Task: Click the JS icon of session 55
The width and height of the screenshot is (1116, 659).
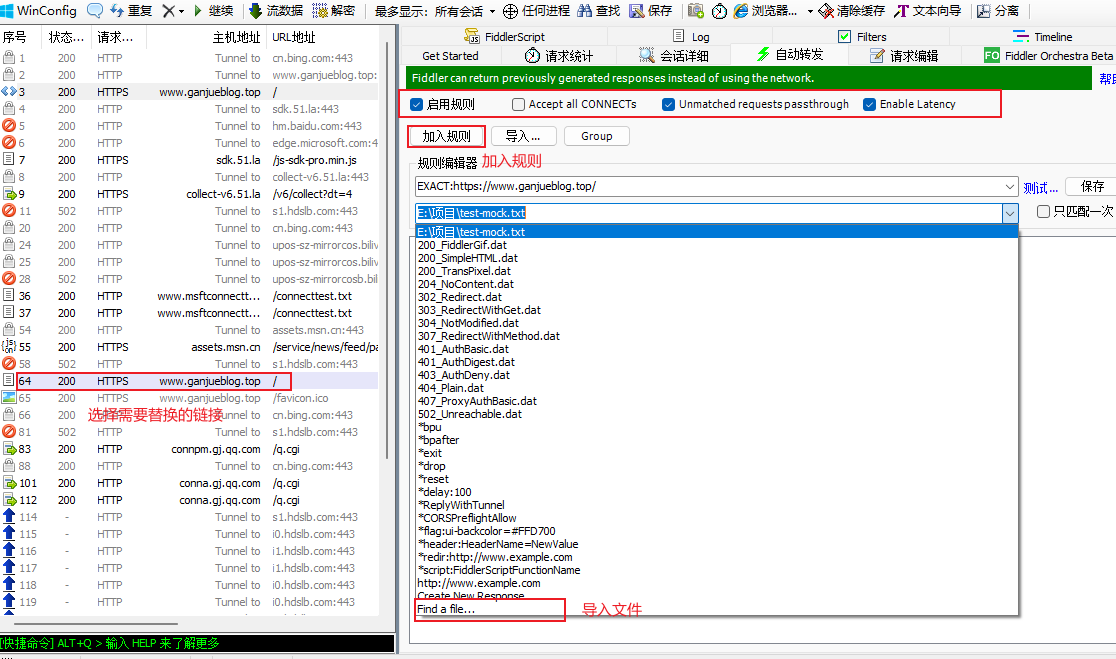Action: click(9, 347)
